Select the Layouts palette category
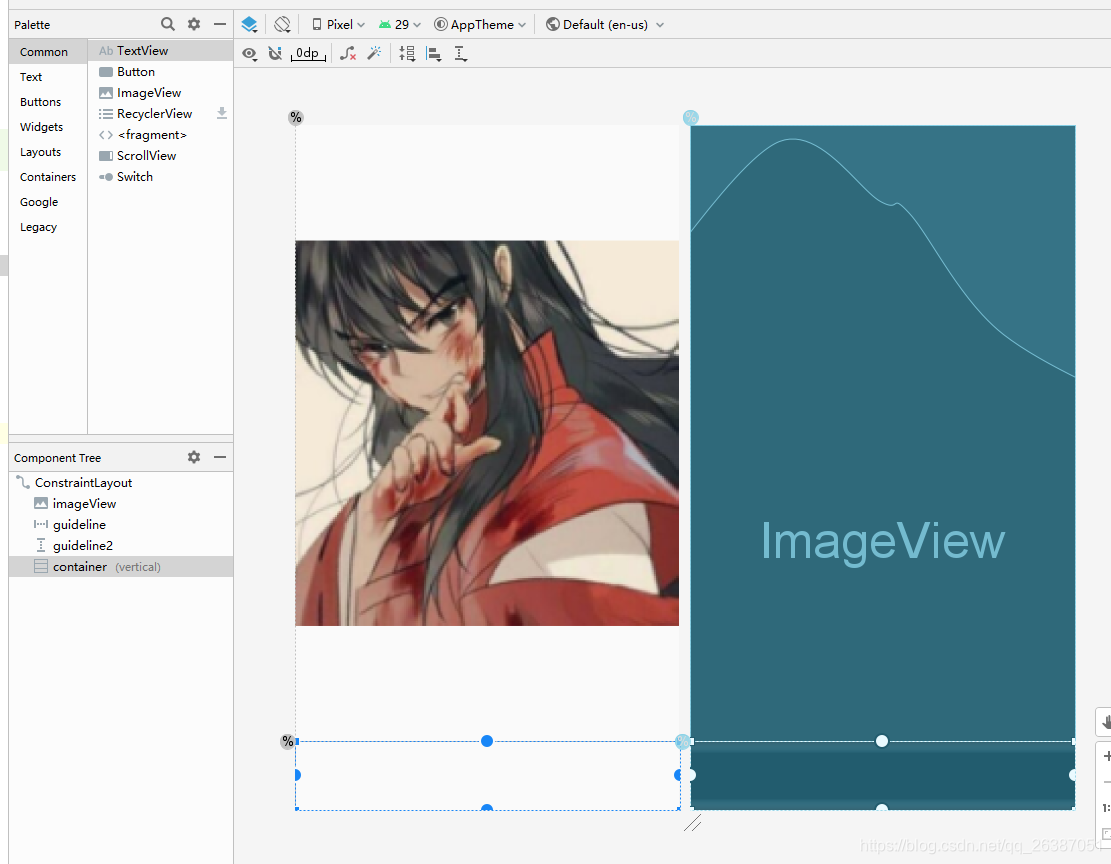1111x864 pixels. [47, 152]
